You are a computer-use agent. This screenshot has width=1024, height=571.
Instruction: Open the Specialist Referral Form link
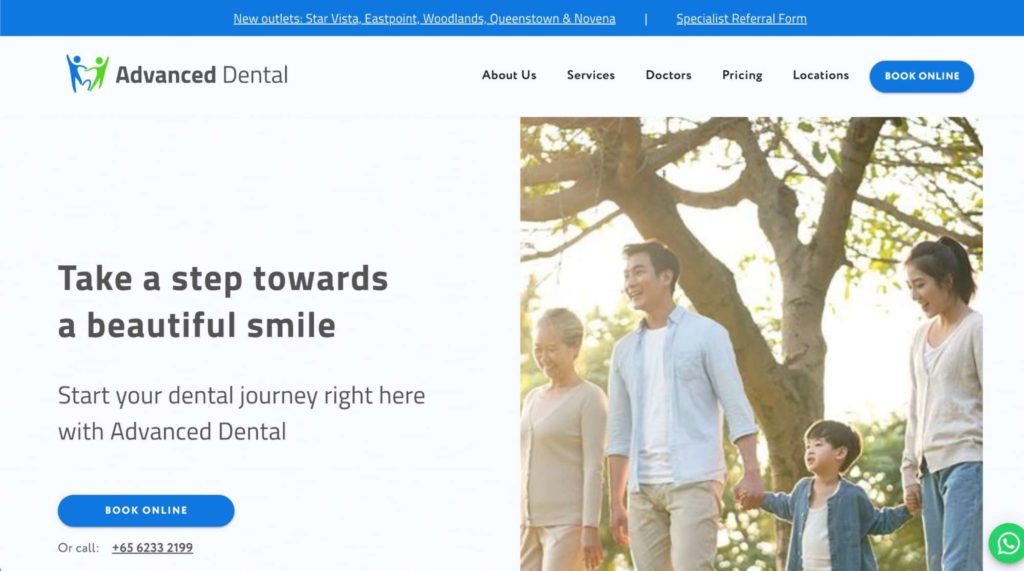pos(741,18)
